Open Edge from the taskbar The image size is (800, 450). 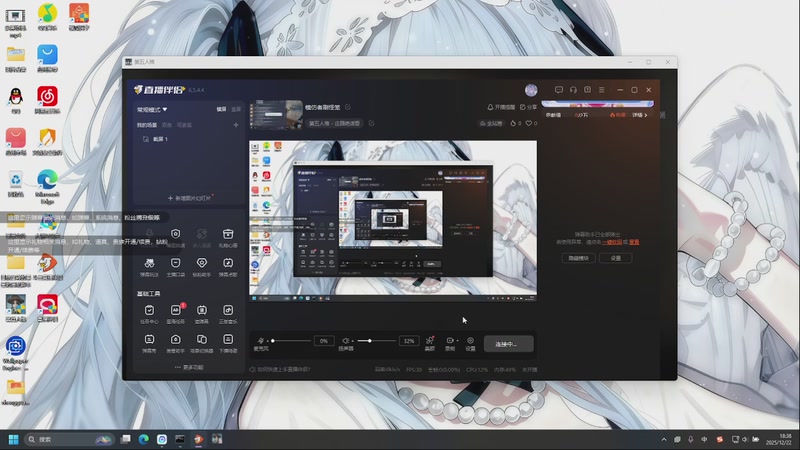143,439
